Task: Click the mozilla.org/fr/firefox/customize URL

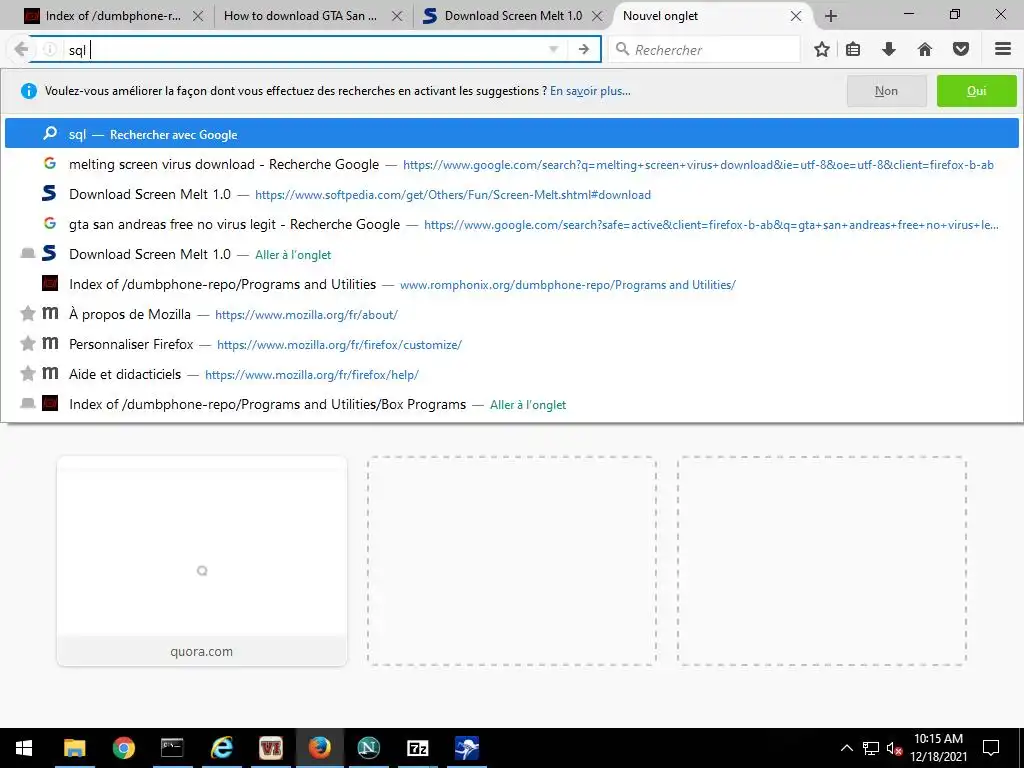Action: [339, 345]
